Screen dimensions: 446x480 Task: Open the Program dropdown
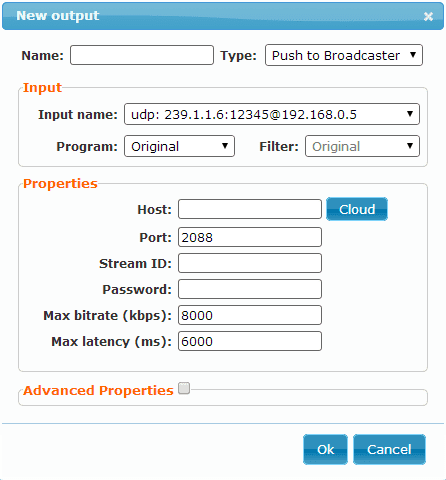pos(179,146)
